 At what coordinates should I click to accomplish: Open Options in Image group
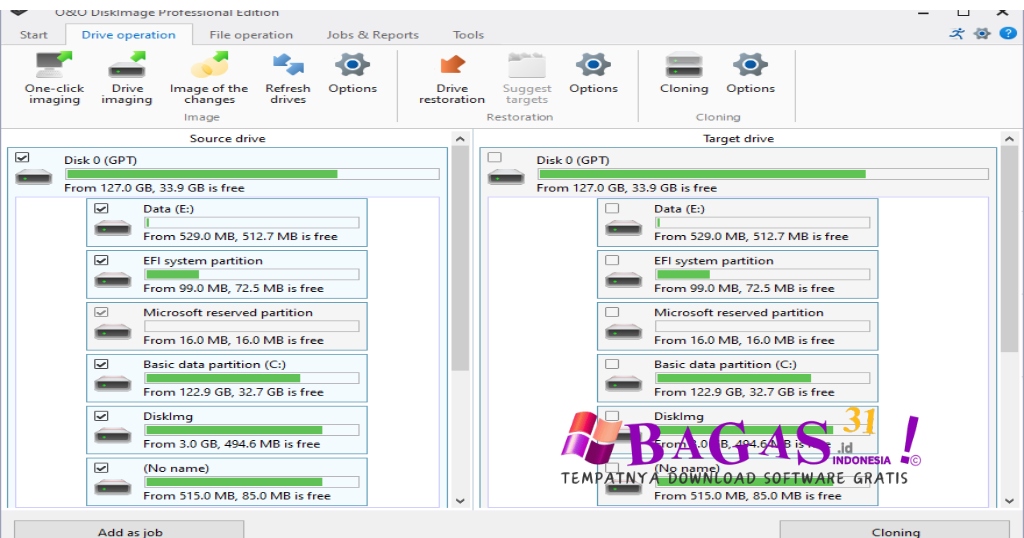(353, 73)
